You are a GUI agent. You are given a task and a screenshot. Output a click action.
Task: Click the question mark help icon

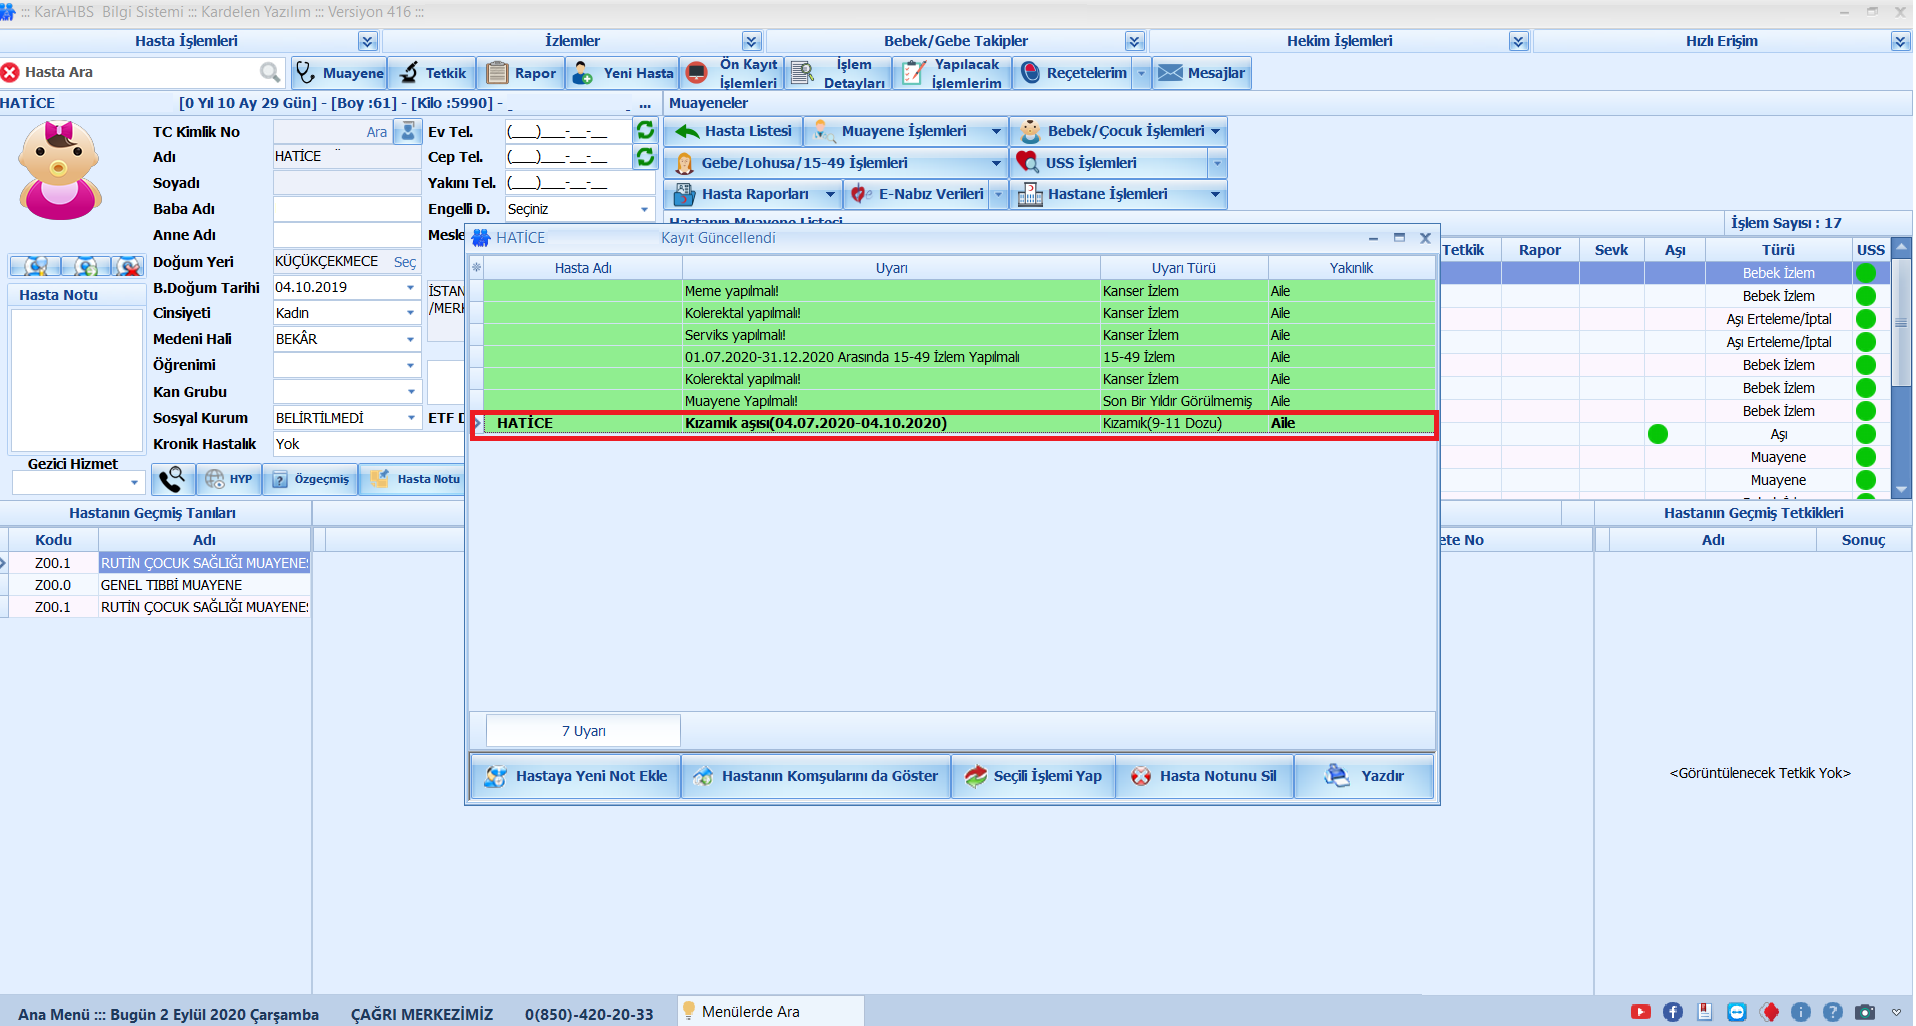1832,1012
